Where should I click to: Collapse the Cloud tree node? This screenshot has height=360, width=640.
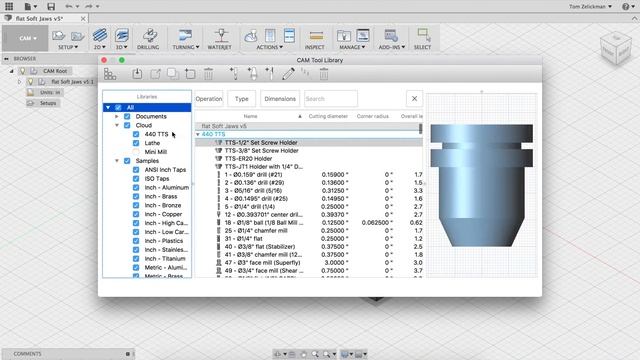pyautogui.click(x=117, y=125)
